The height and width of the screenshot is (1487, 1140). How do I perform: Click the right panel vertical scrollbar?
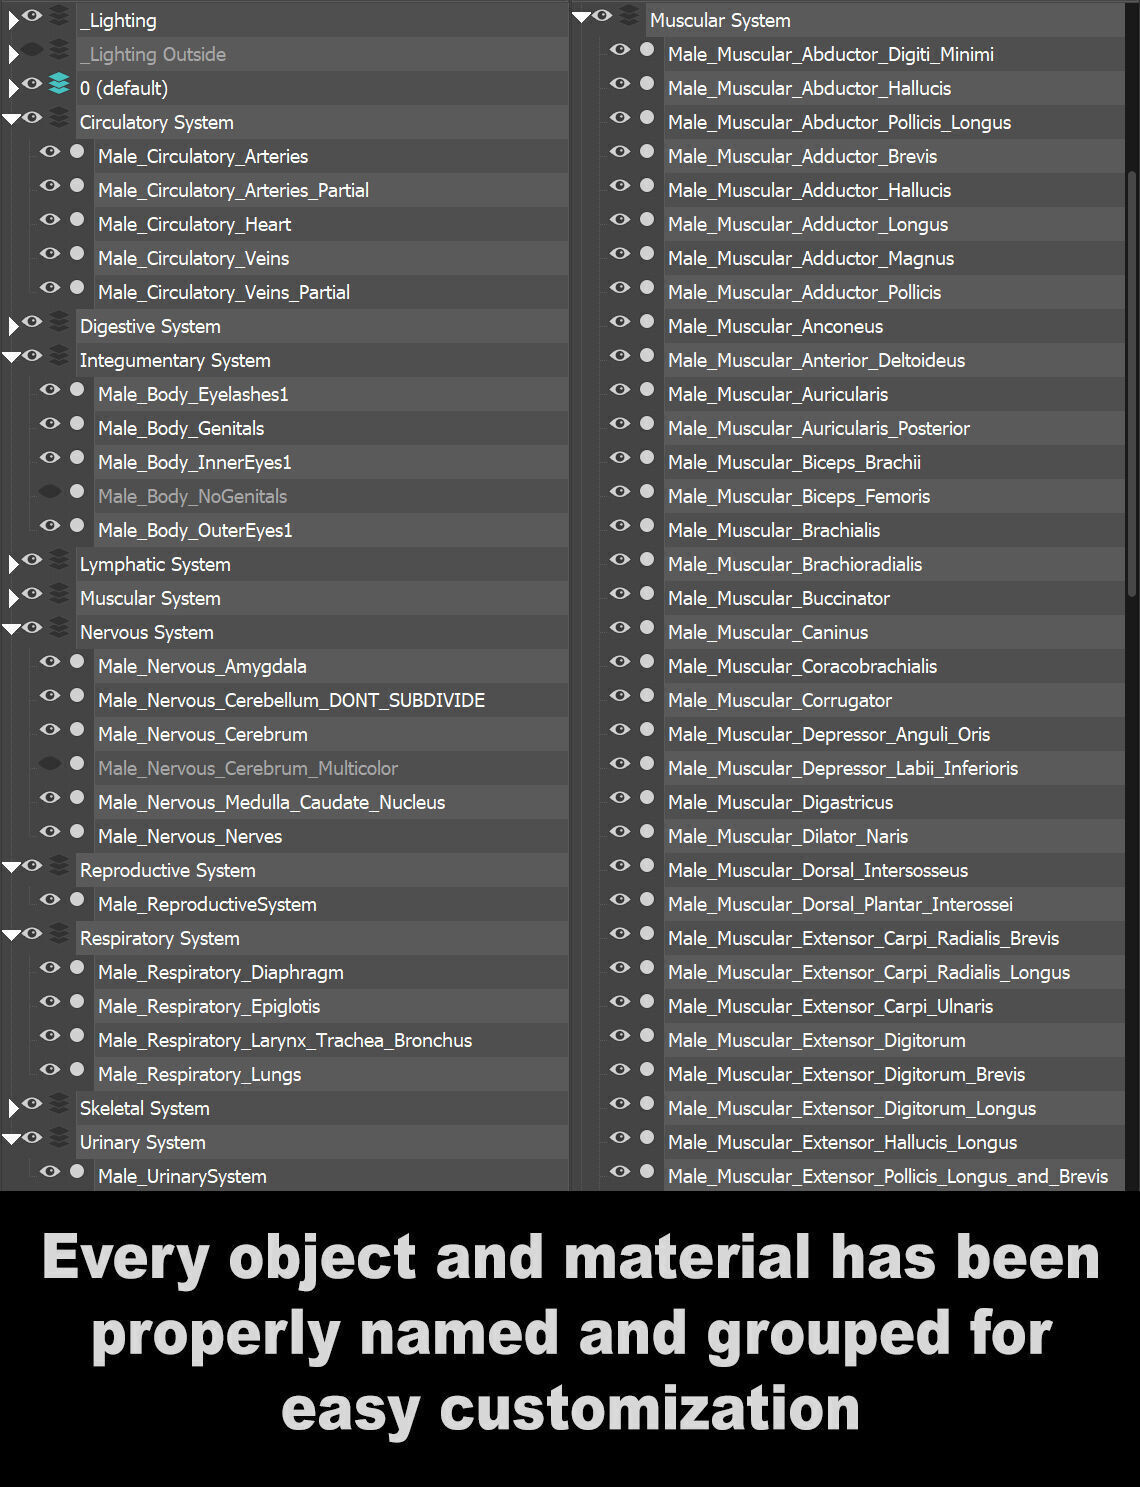1132,384
